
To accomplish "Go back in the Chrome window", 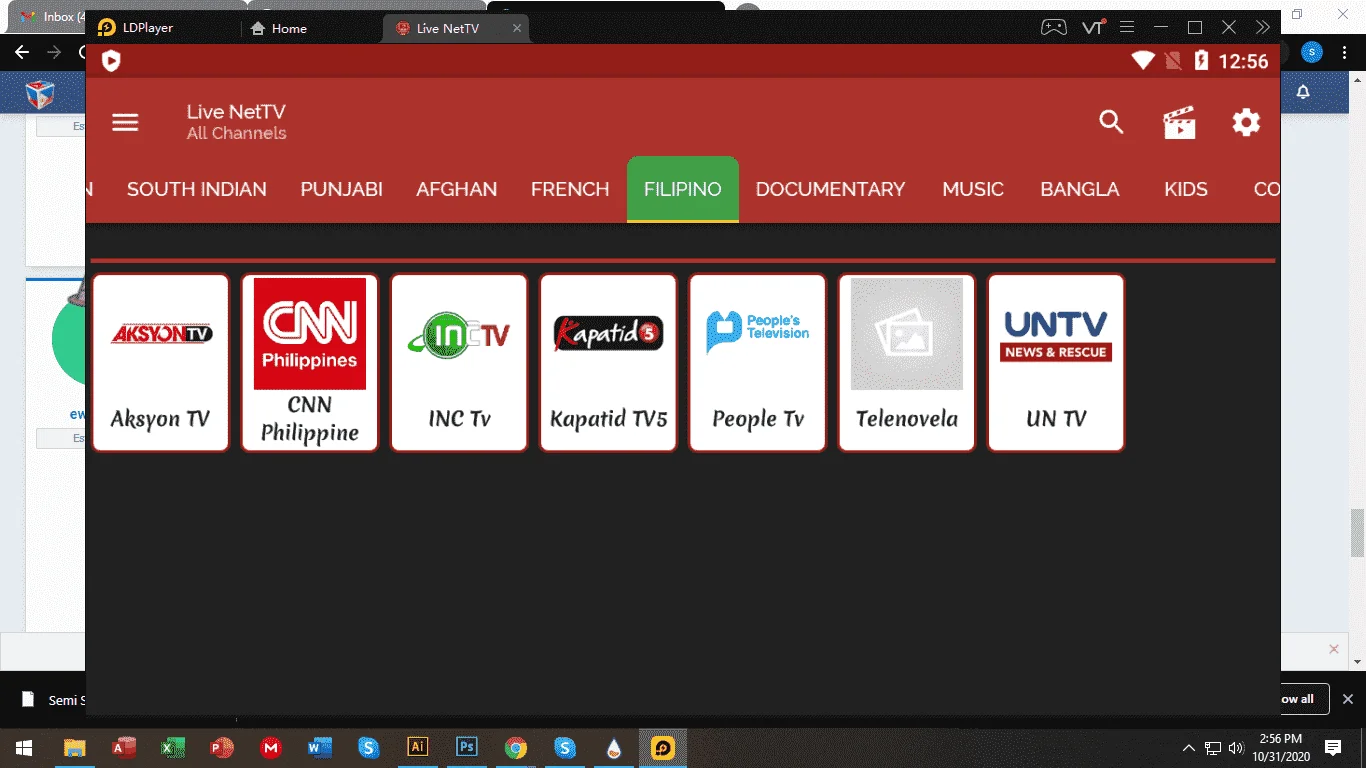I will [22, 52].
